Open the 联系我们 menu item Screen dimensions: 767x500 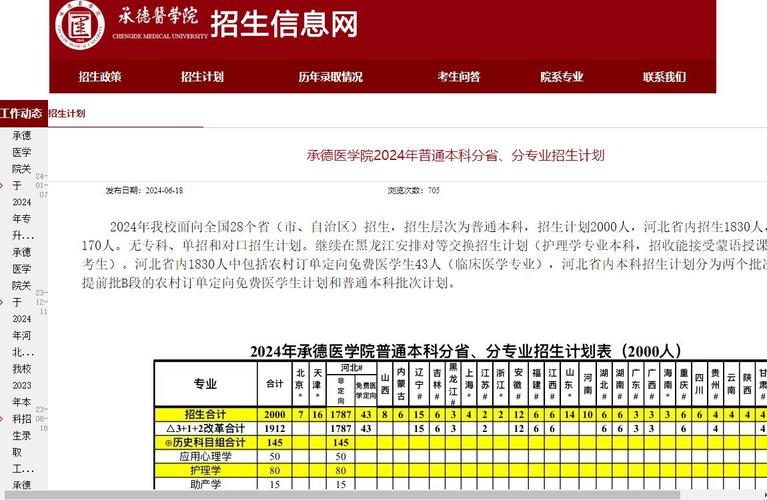[x=664, y=77]
